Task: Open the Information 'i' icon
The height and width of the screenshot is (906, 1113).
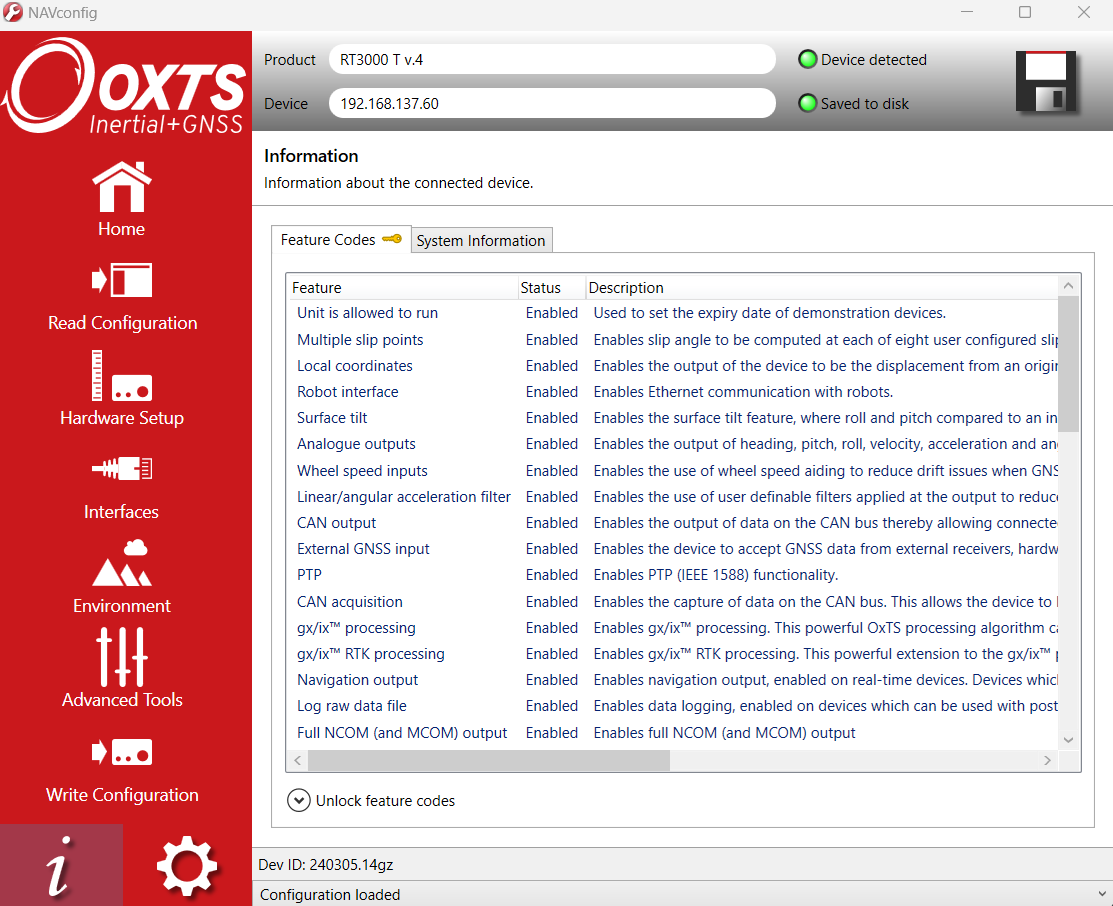Action: pos(61,866)
